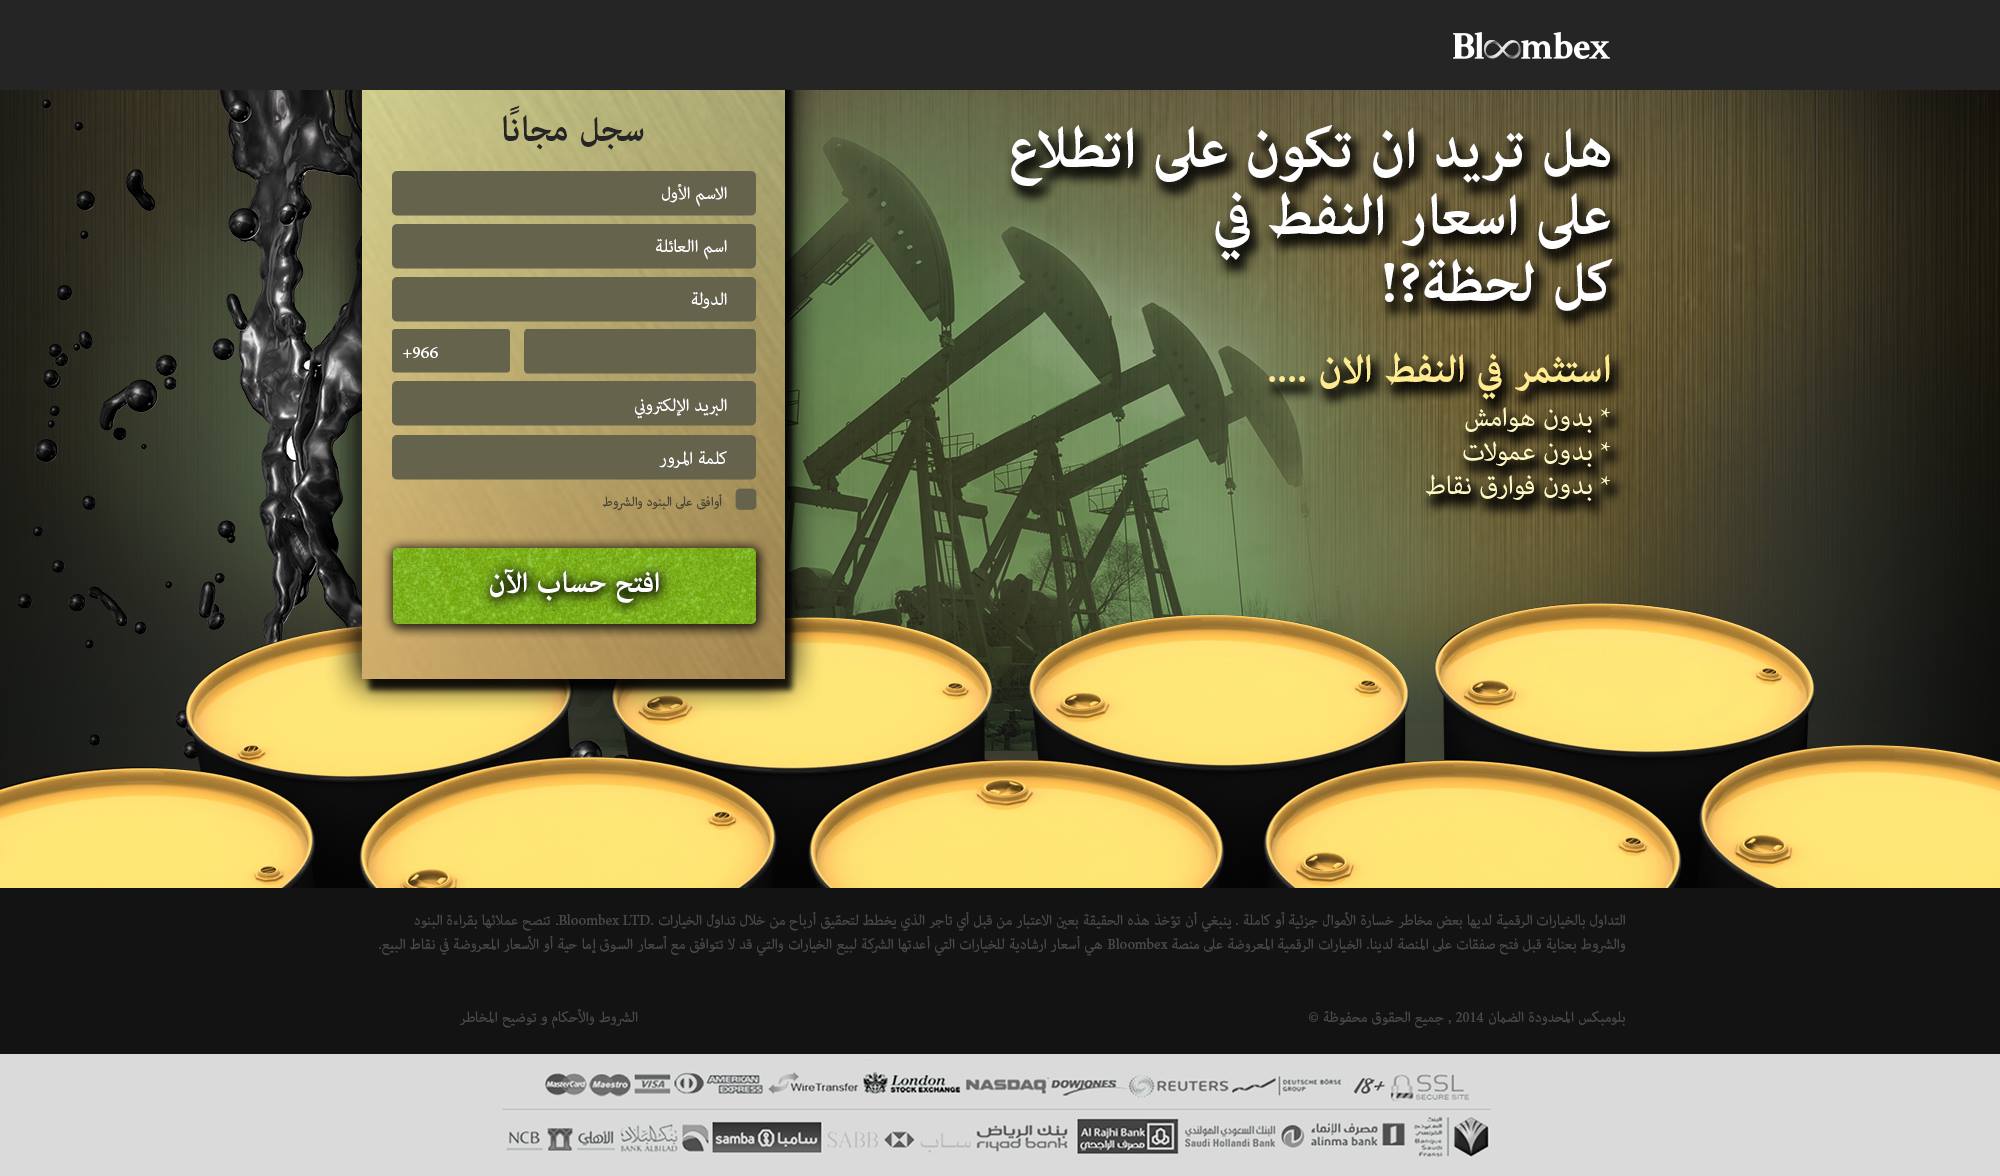
Task: Click the 'سجل مجانًا' form heading
Action: (x=572, y=130)
